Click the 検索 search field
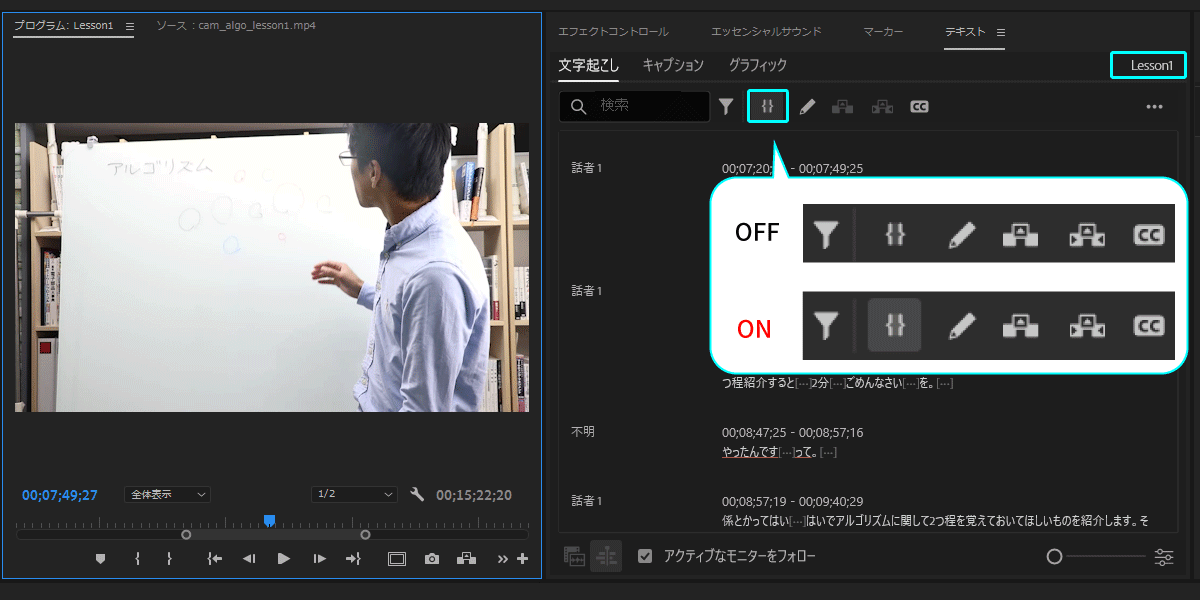 pyautogui.click(x=634, y=106)
